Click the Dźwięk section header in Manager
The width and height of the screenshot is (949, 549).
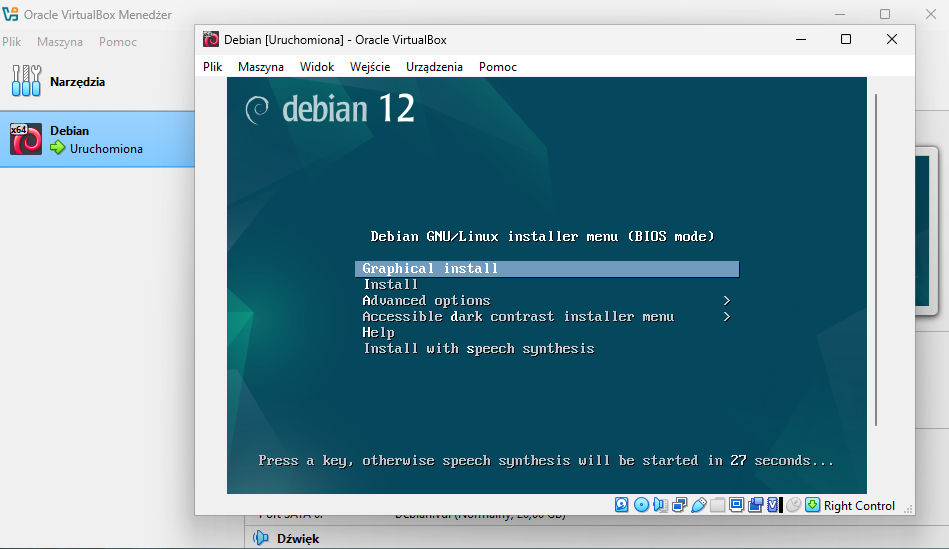pos(298,538)
